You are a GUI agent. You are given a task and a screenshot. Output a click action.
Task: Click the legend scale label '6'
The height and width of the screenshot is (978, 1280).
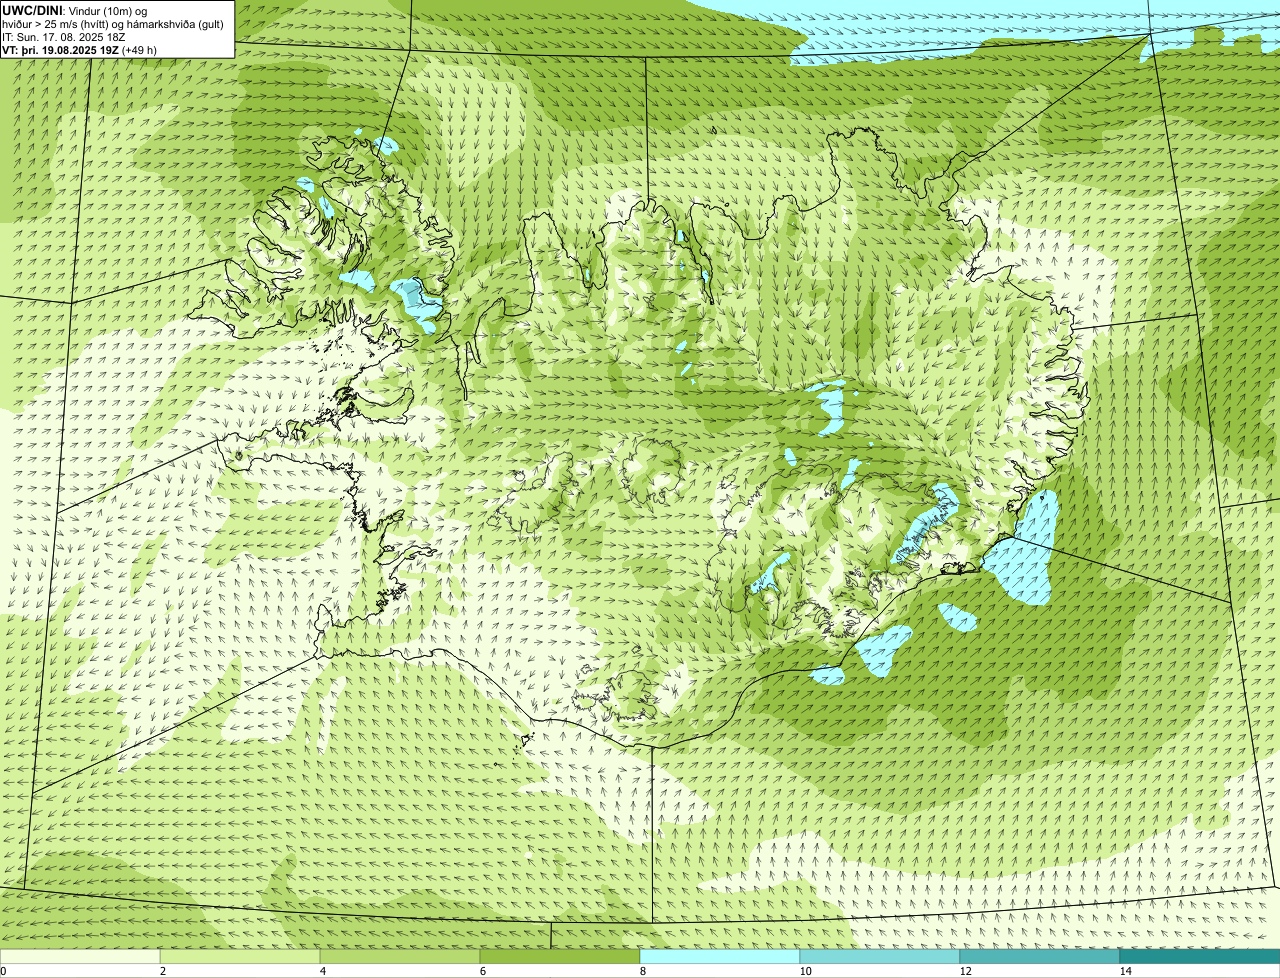482,971
